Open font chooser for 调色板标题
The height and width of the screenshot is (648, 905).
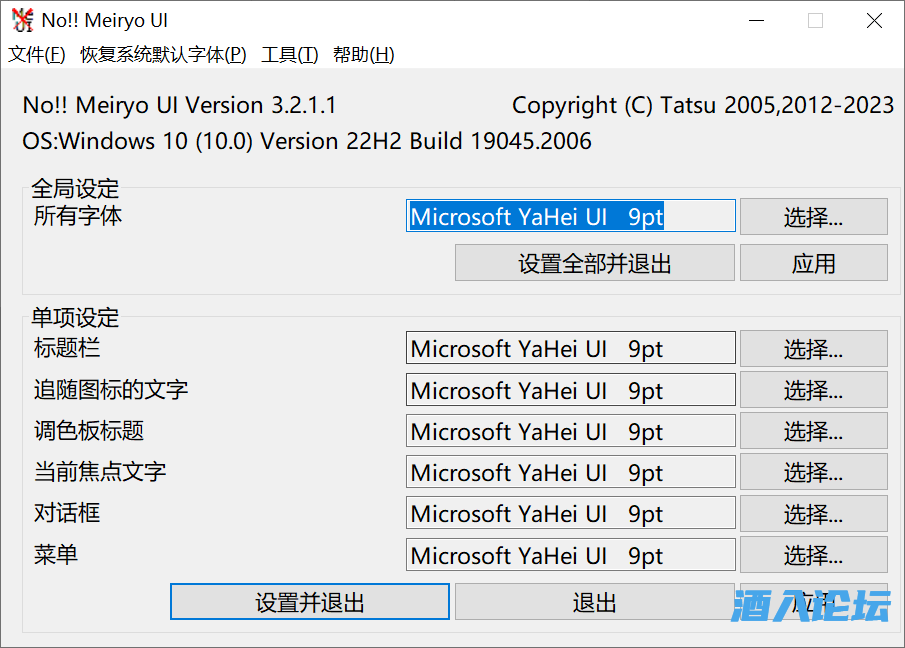coord(813,431)
